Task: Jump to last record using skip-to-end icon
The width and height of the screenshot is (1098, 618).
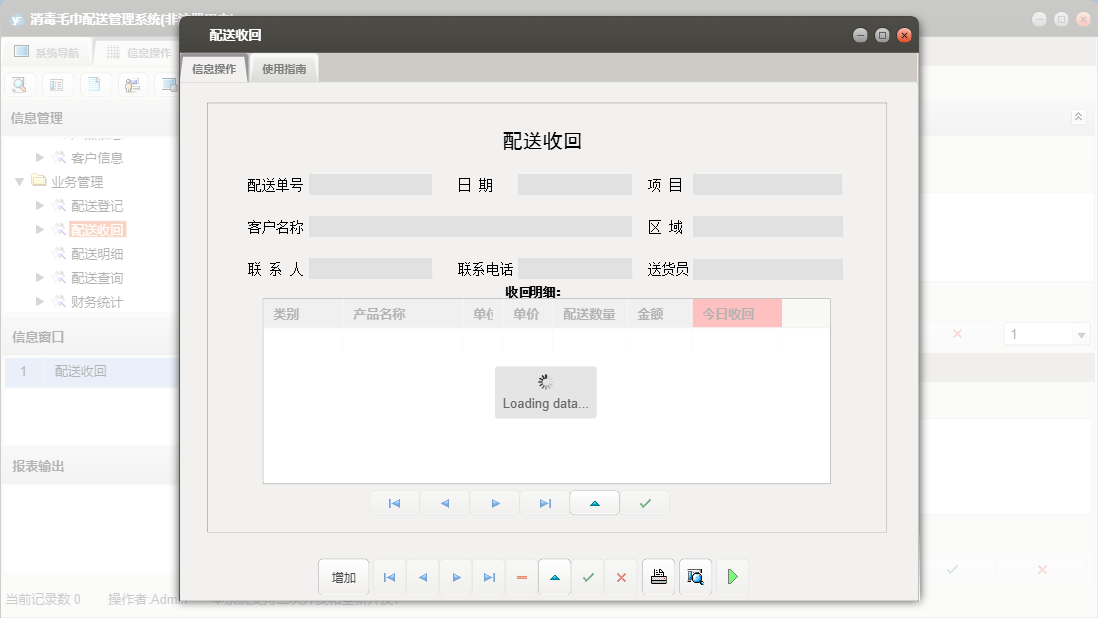Action: click(x=488, y=576)
